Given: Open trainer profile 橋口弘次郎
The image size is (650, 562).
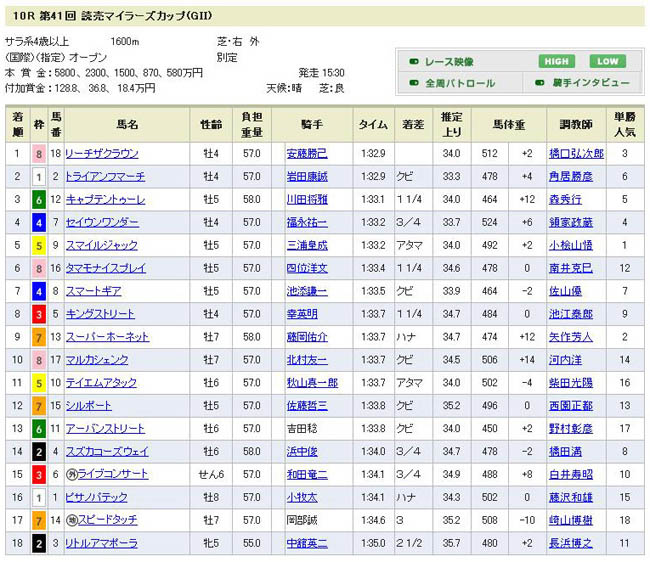Looking at the screenshot, I should pyautogui.click(x=578, y=154).
